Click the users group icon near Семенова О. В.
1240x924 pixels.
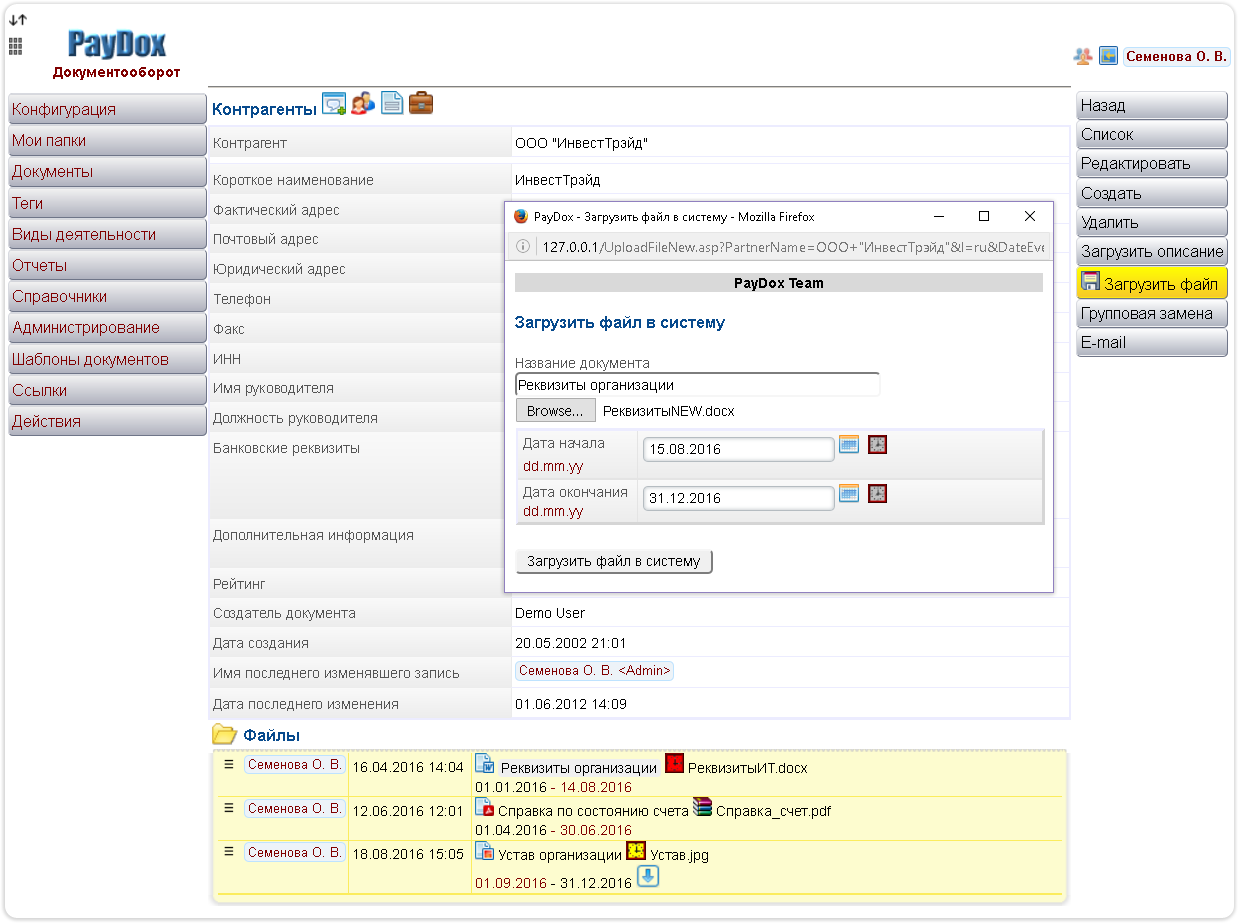coord(1082,56)
